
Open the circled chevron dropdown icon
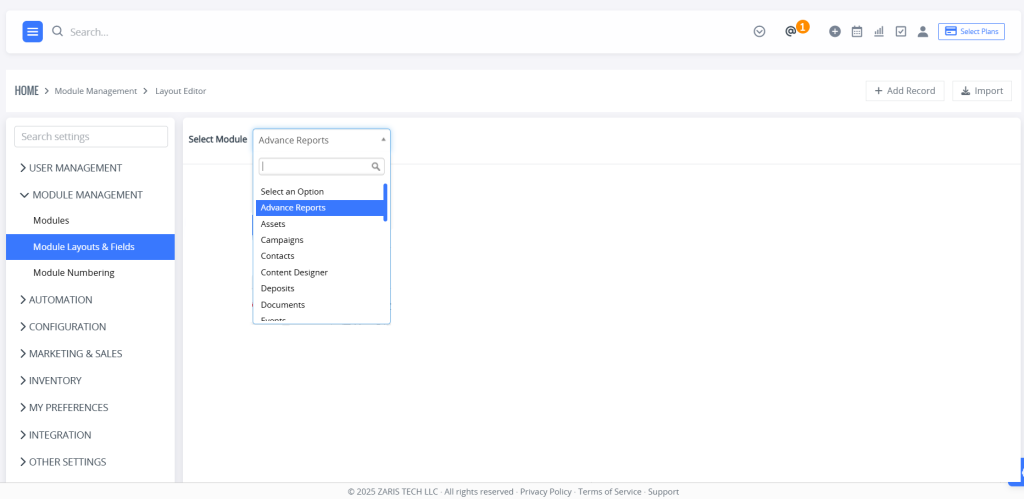(x=759, y=31)
